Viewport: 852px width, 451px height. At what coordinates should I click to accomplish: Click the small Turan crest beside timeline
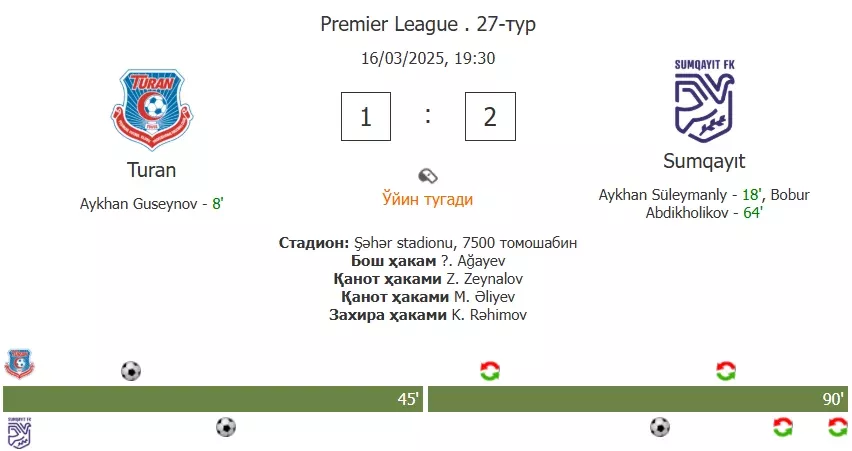[20, 364]
